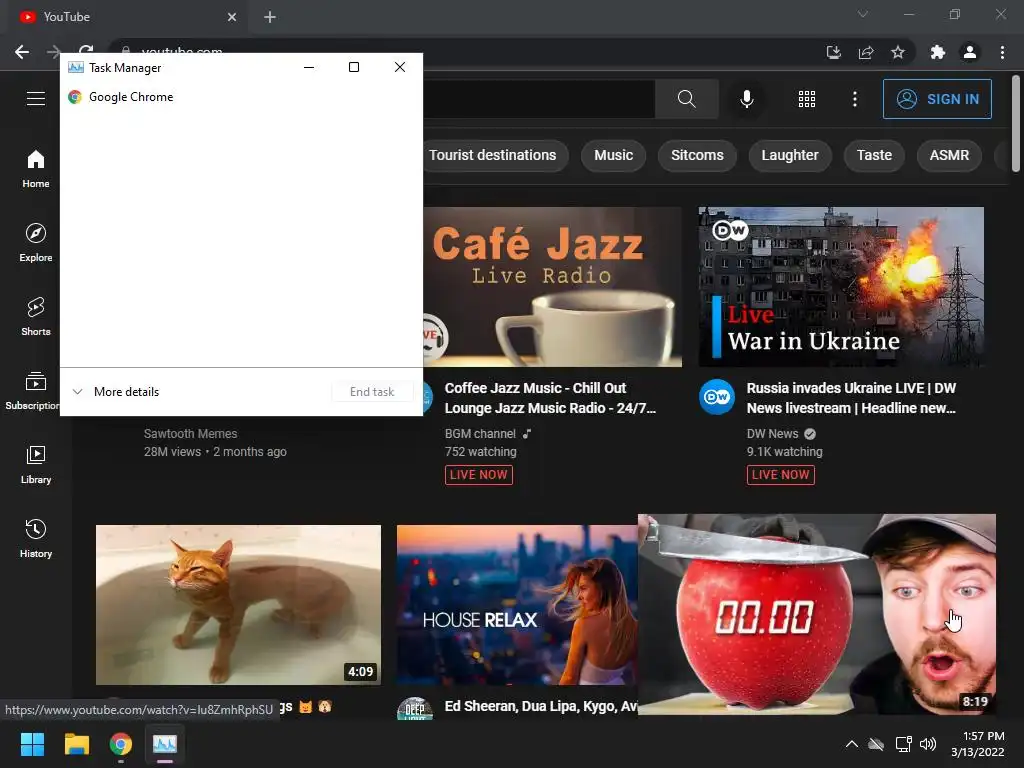Click LIVE NOW badge under Coffee Jazz
Screen dimensions: 1024x768
coord(479,475)
